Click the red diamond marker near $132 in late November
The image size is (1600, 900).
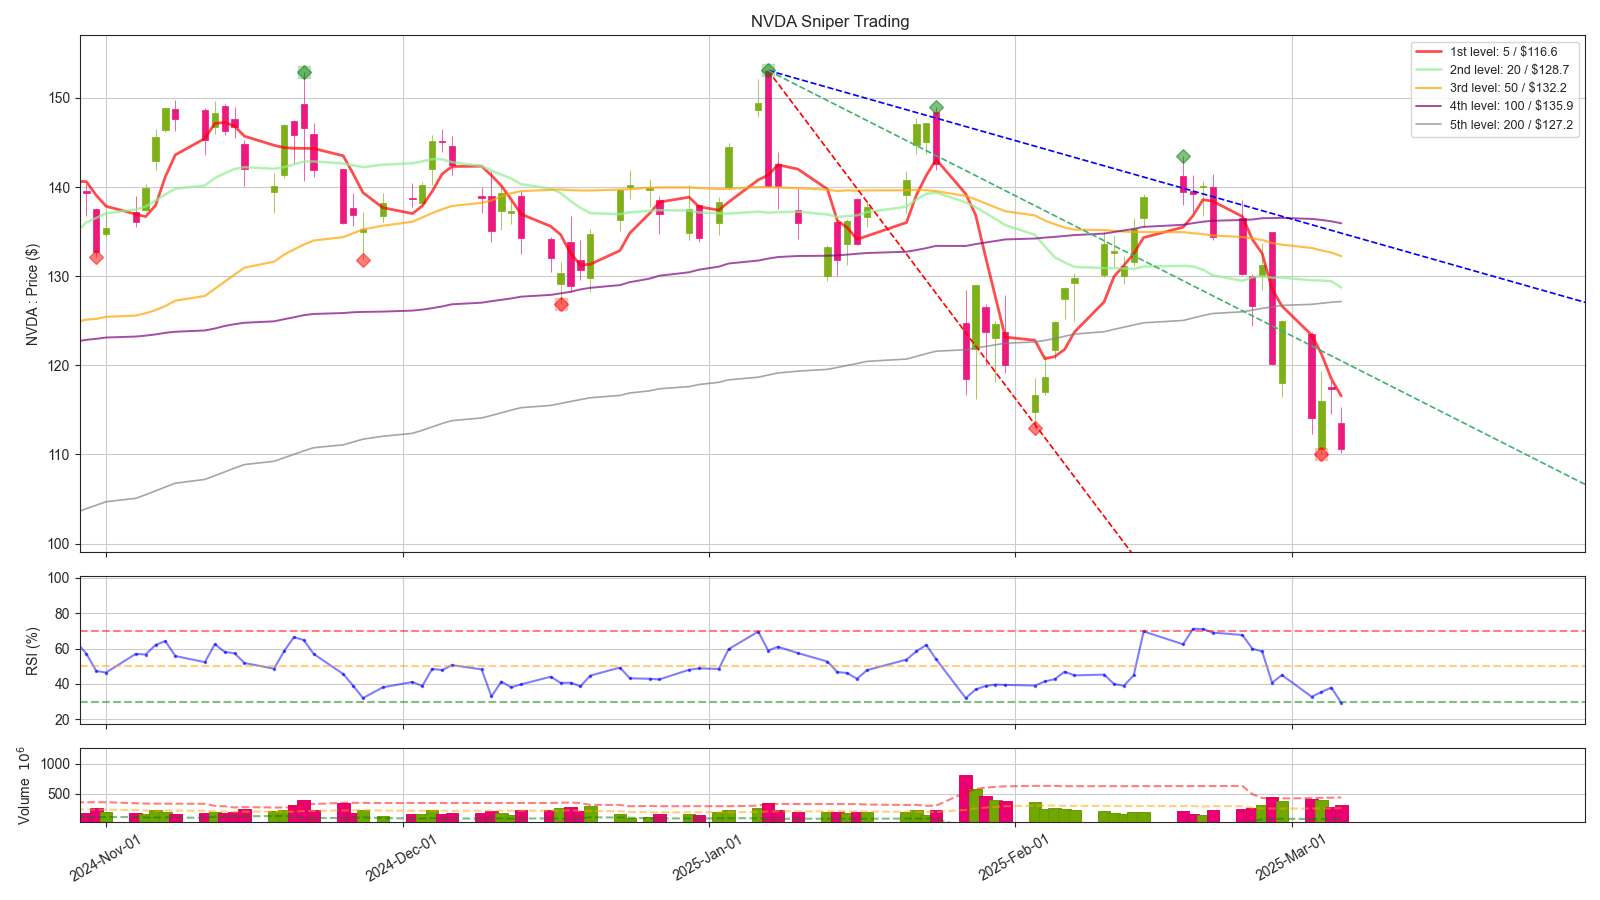363,260
